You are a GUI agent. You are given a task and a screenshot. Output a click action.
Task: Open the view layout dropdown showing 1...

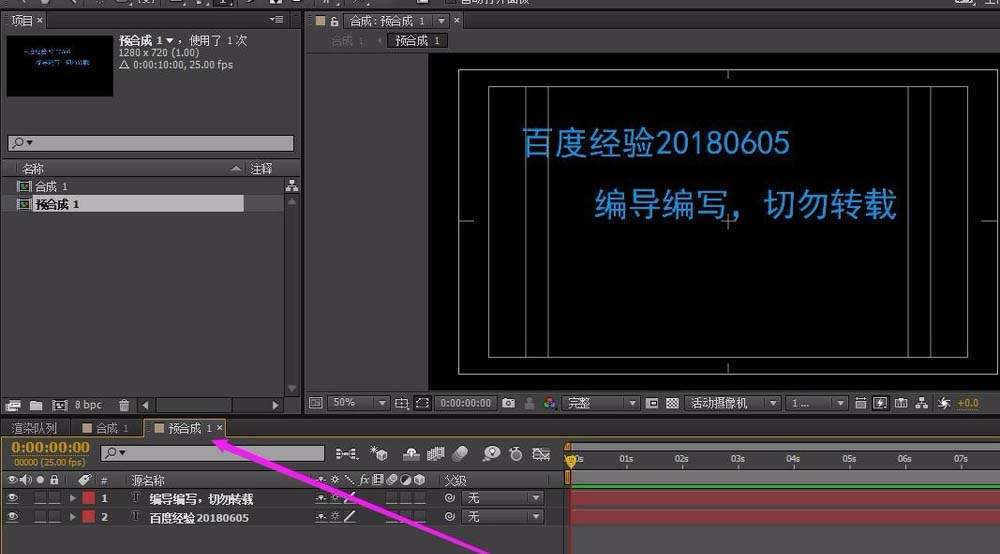coord(816,403)
